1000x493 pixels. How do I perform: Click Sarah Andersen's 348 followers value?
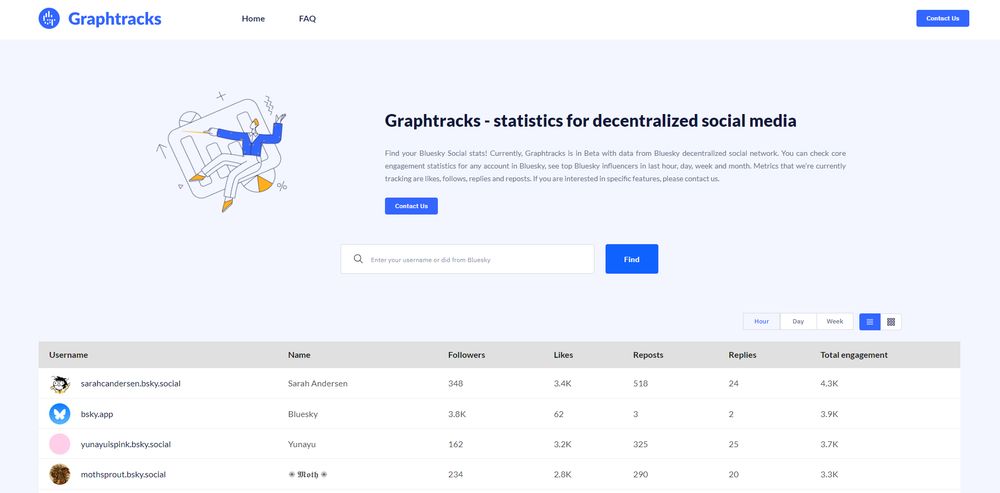tap(455, 384)
